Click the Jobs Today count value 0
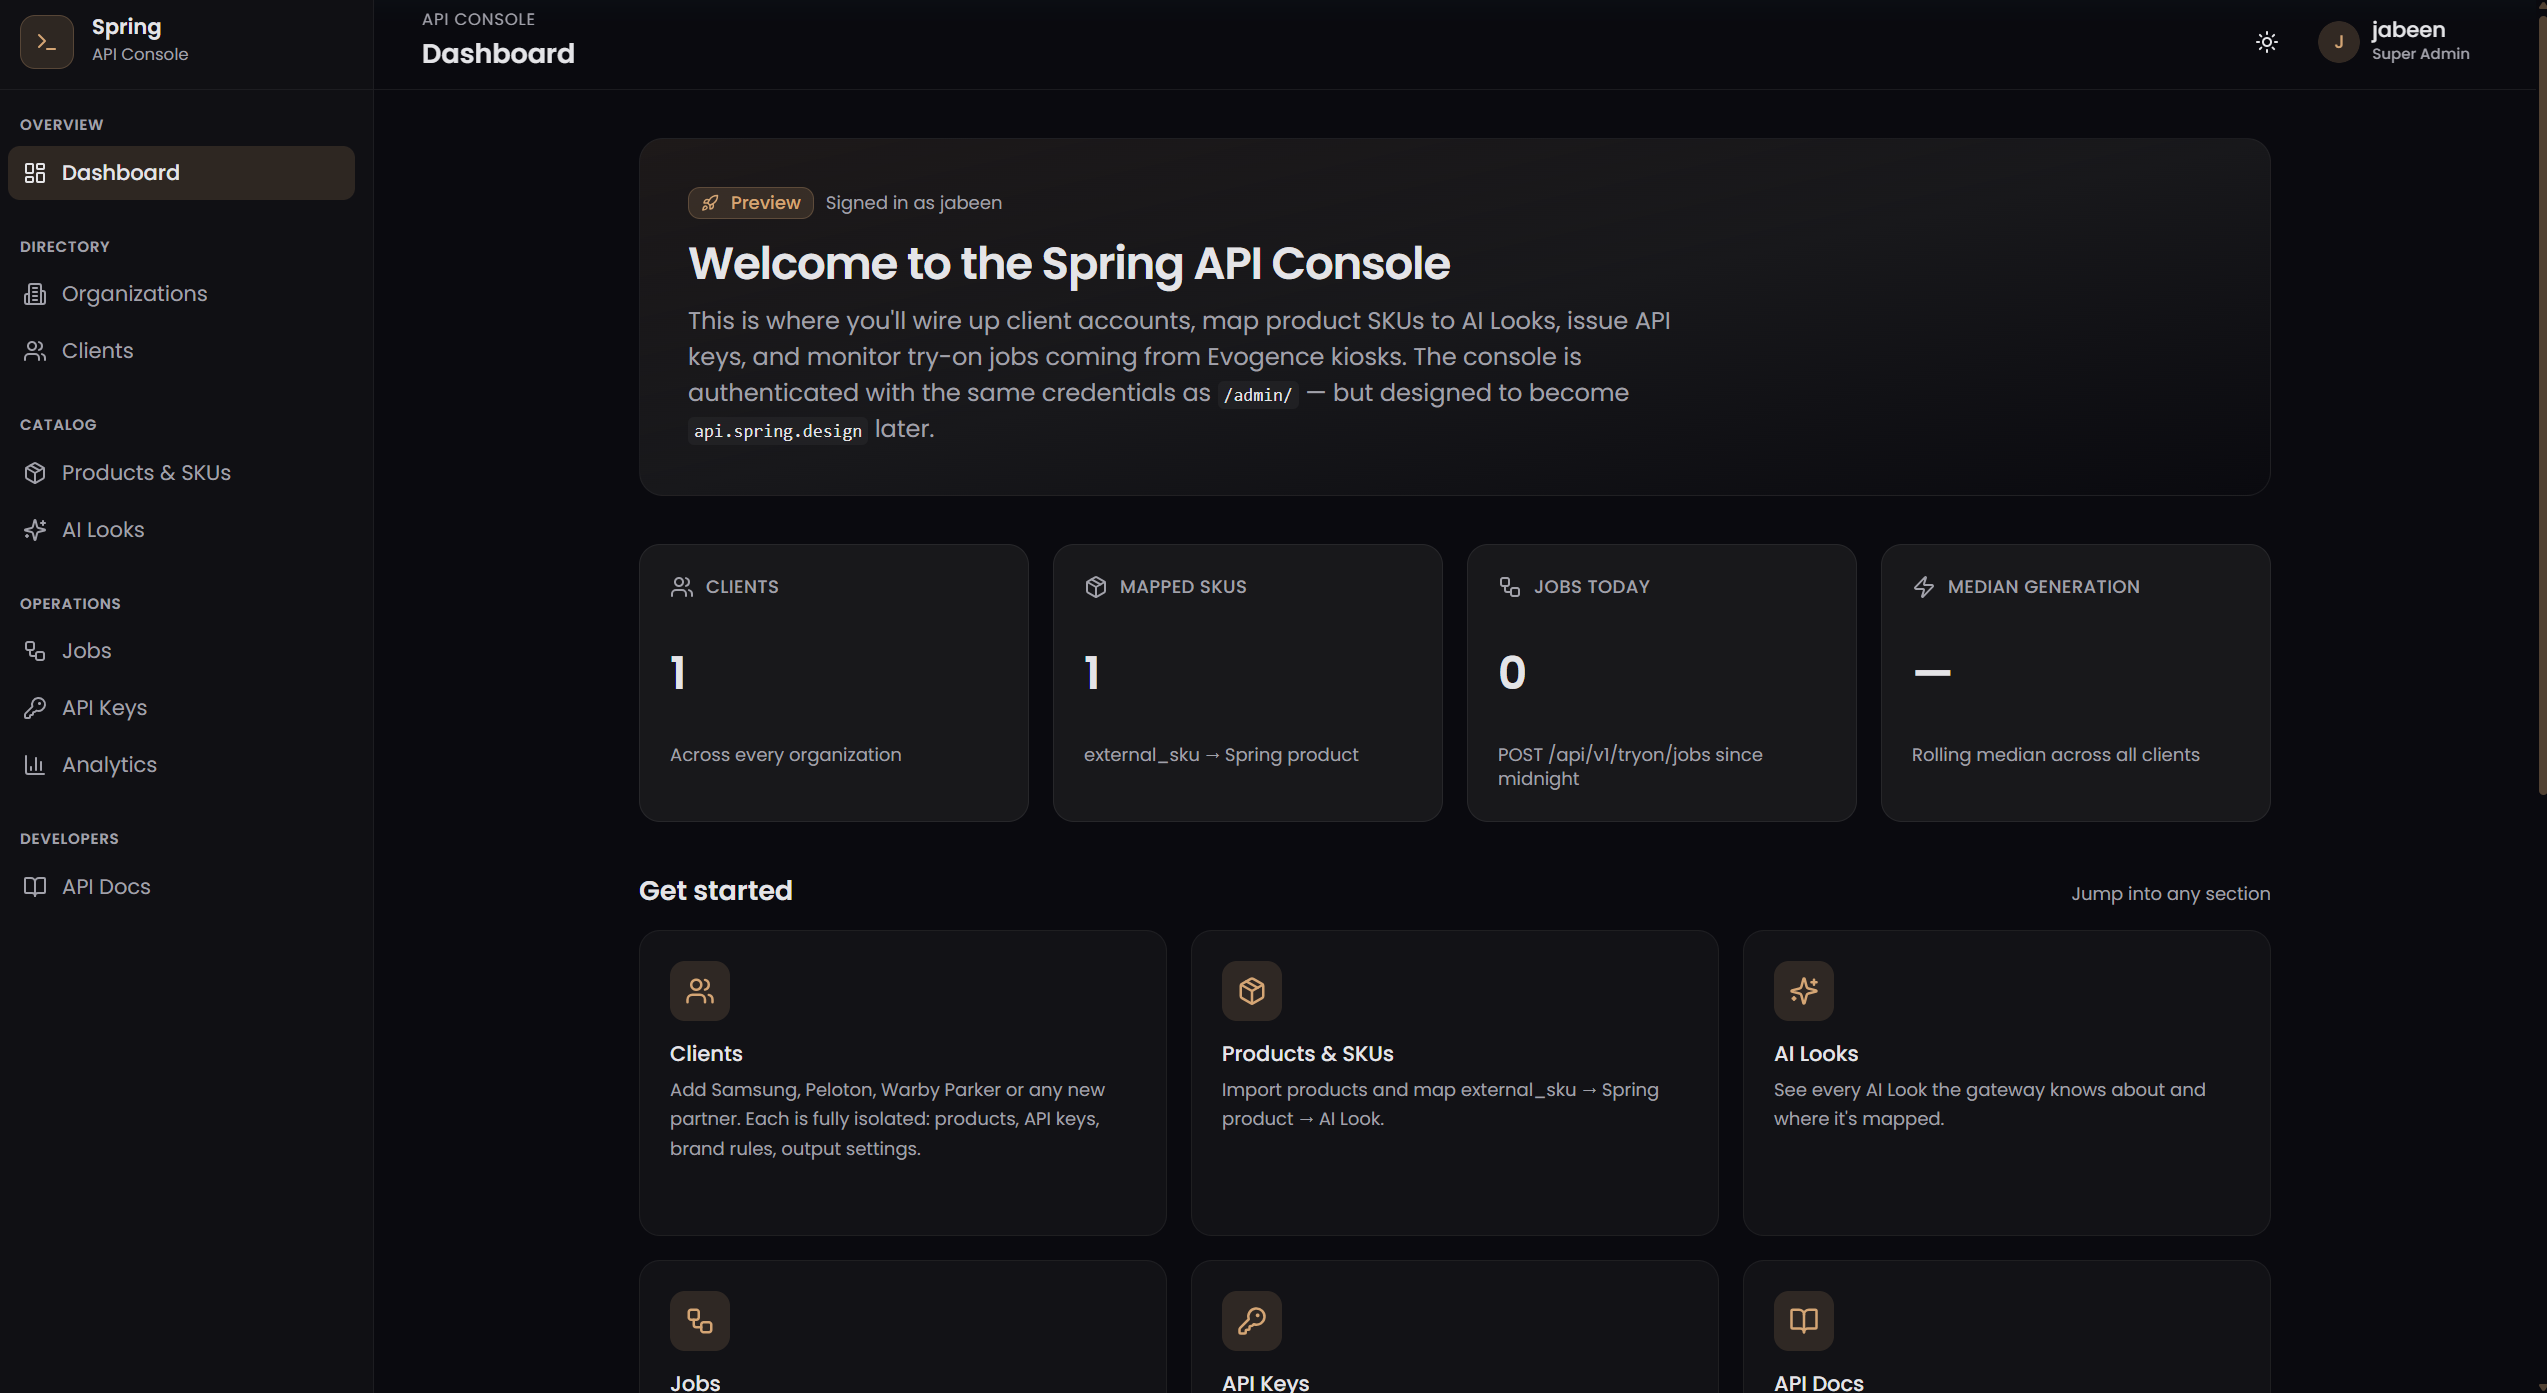2547x1393 pixels. [1512, 672]
